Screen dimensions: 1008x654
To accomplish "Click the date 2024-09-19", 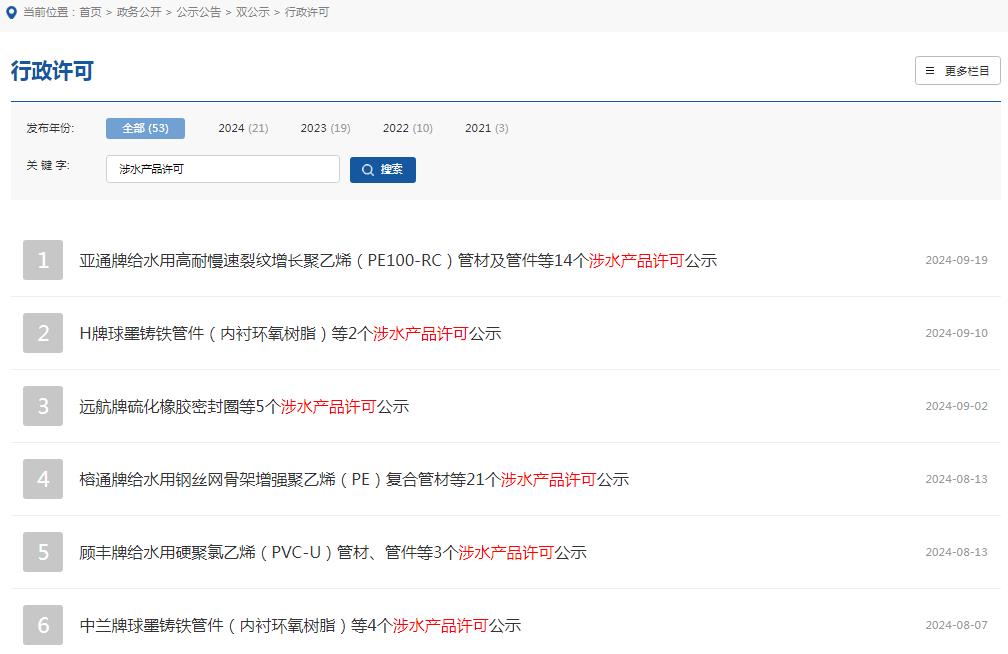I will [956, 260].
